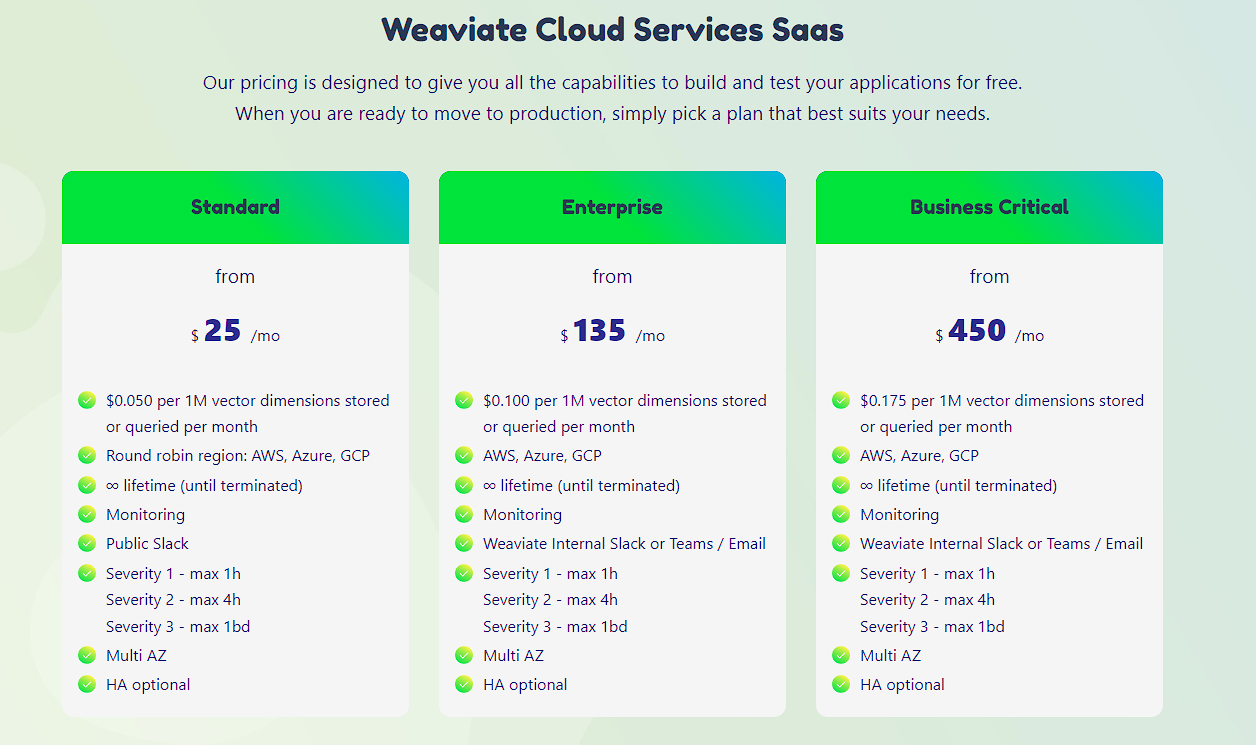Click Standard's 'Severity 3 - max 1bd' text
This screenshot has width=1256, height=745.
(178, 626)
